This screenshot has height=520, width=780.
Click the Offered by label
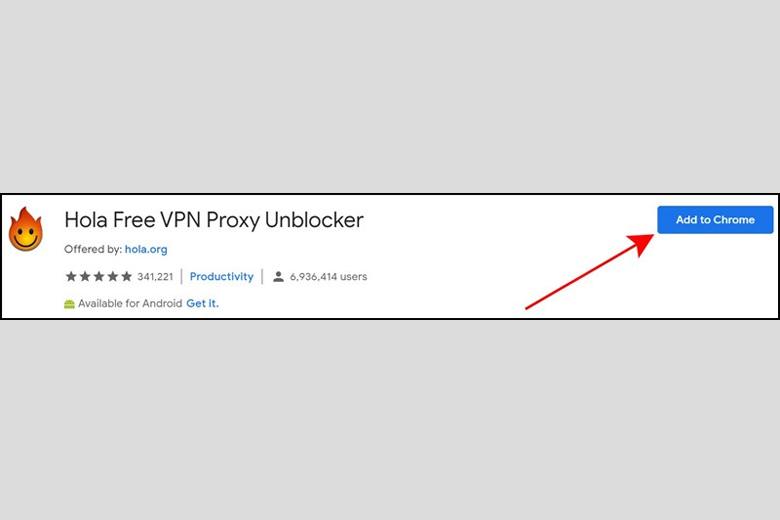coord(93,249)
